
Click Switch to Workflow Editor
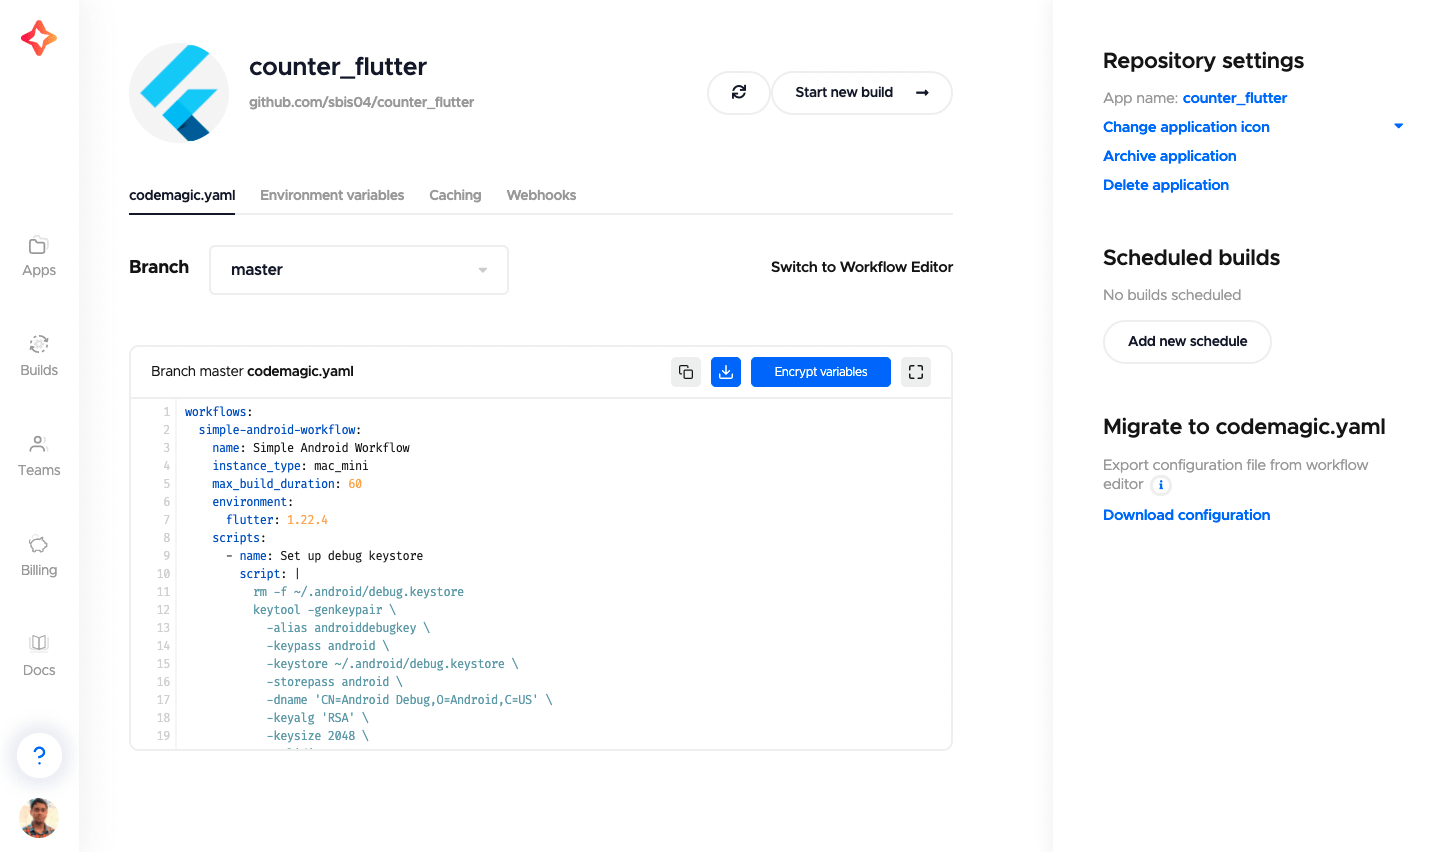click(x=862, y=267)
